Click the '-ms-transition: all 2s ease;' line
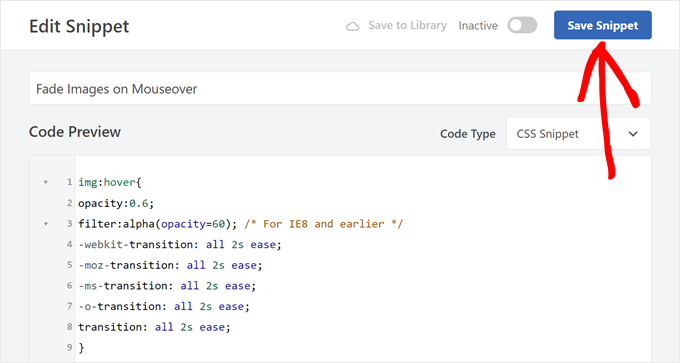The image size is (680, 363). [167, 286]
